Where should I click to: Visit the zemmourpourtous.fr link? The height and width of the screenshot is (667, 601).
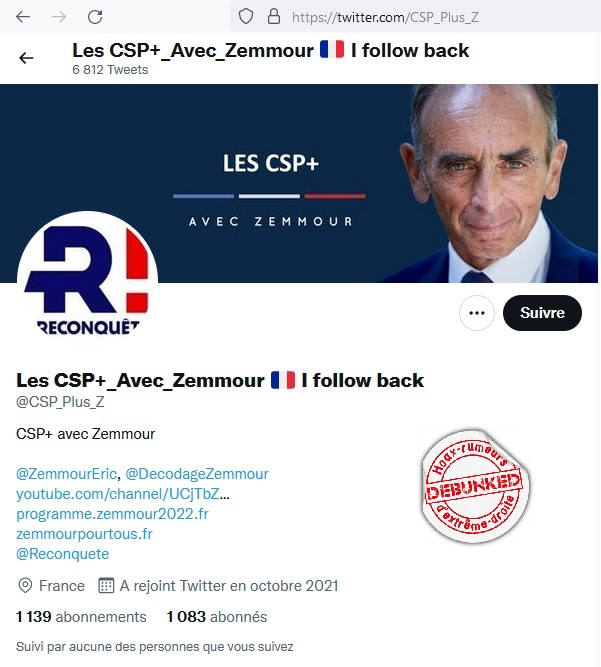tap(84, 534)
